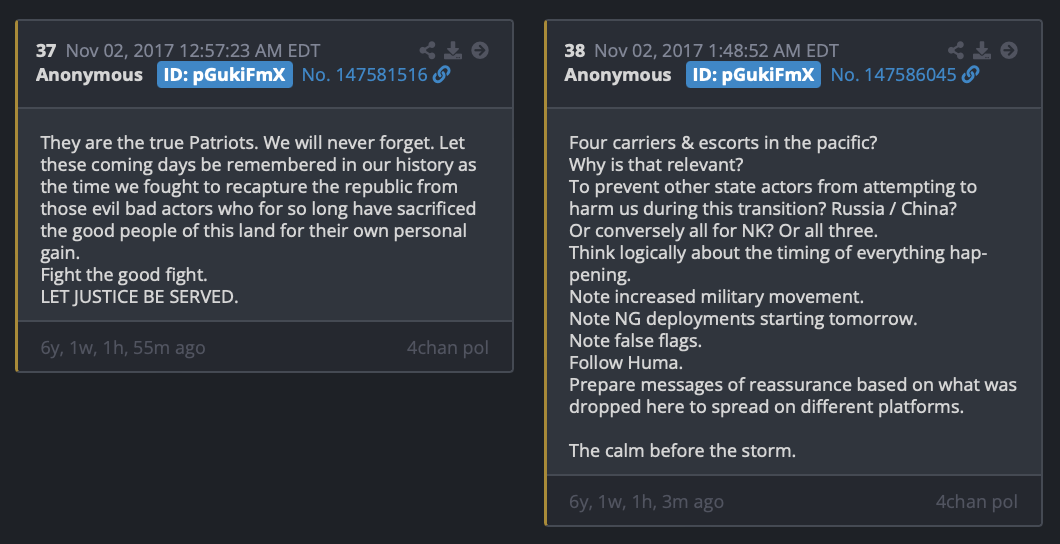
Task: Click the '6y, 1w, 1h, 3m ago' relative time
Action: click(x=646, y=502)
